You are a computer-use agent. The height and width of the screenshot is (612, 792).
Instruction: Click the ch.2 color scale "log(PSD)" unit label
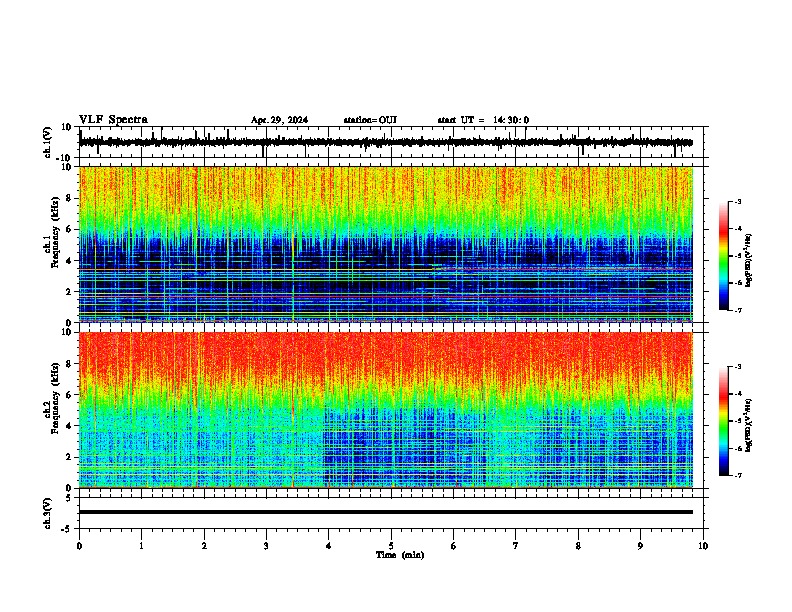coord(748,425)
